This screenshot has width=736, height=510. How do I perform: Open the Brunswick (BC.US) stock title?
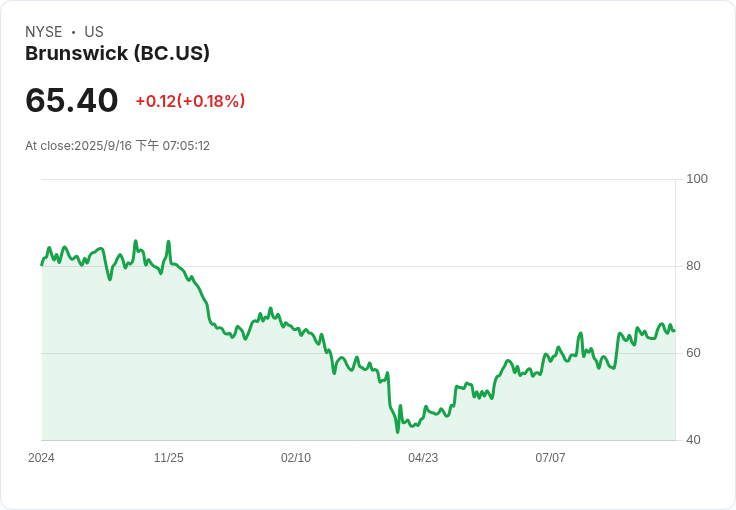117,54
